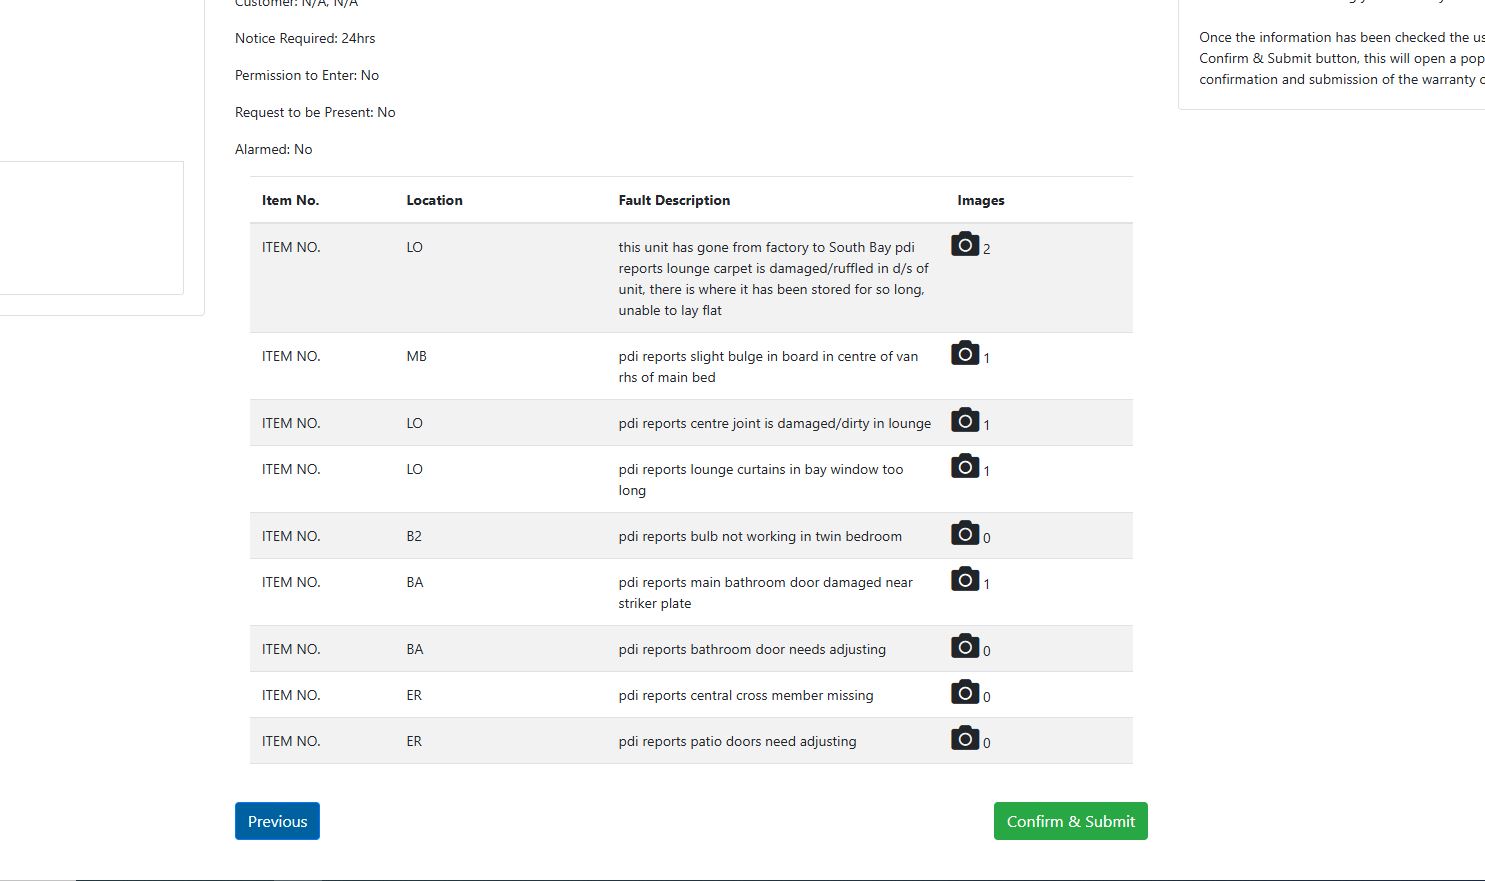
Task: Click camera icon for twin bedroom bulb
Action: pyautogui.click(x=964, y=534)
